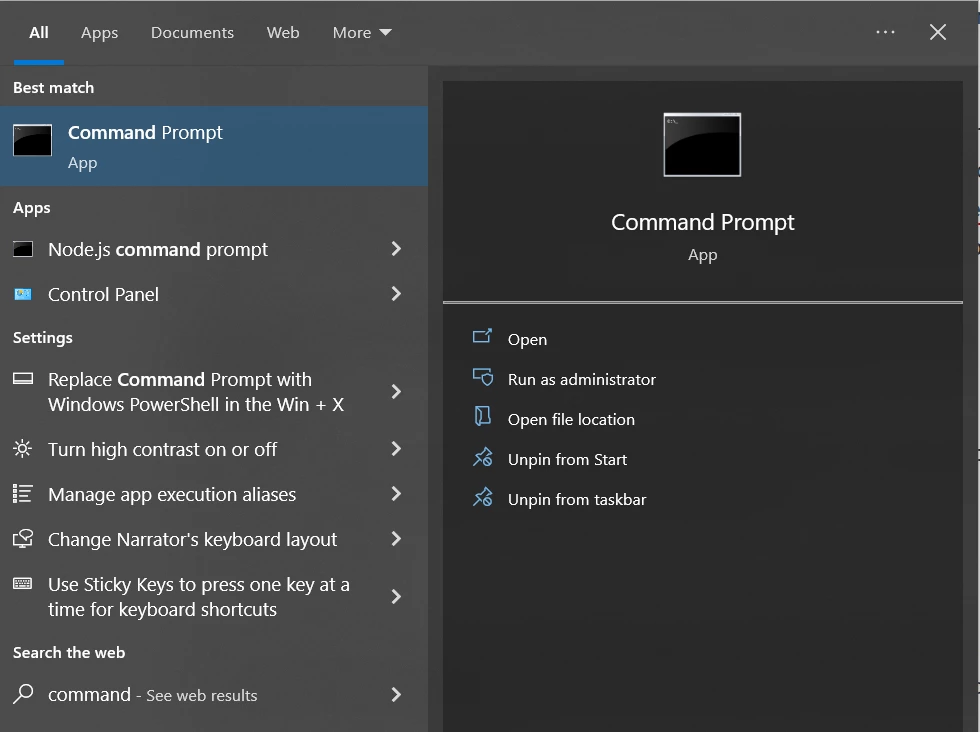Switch to the Apps search tab

tap(99, 33)
